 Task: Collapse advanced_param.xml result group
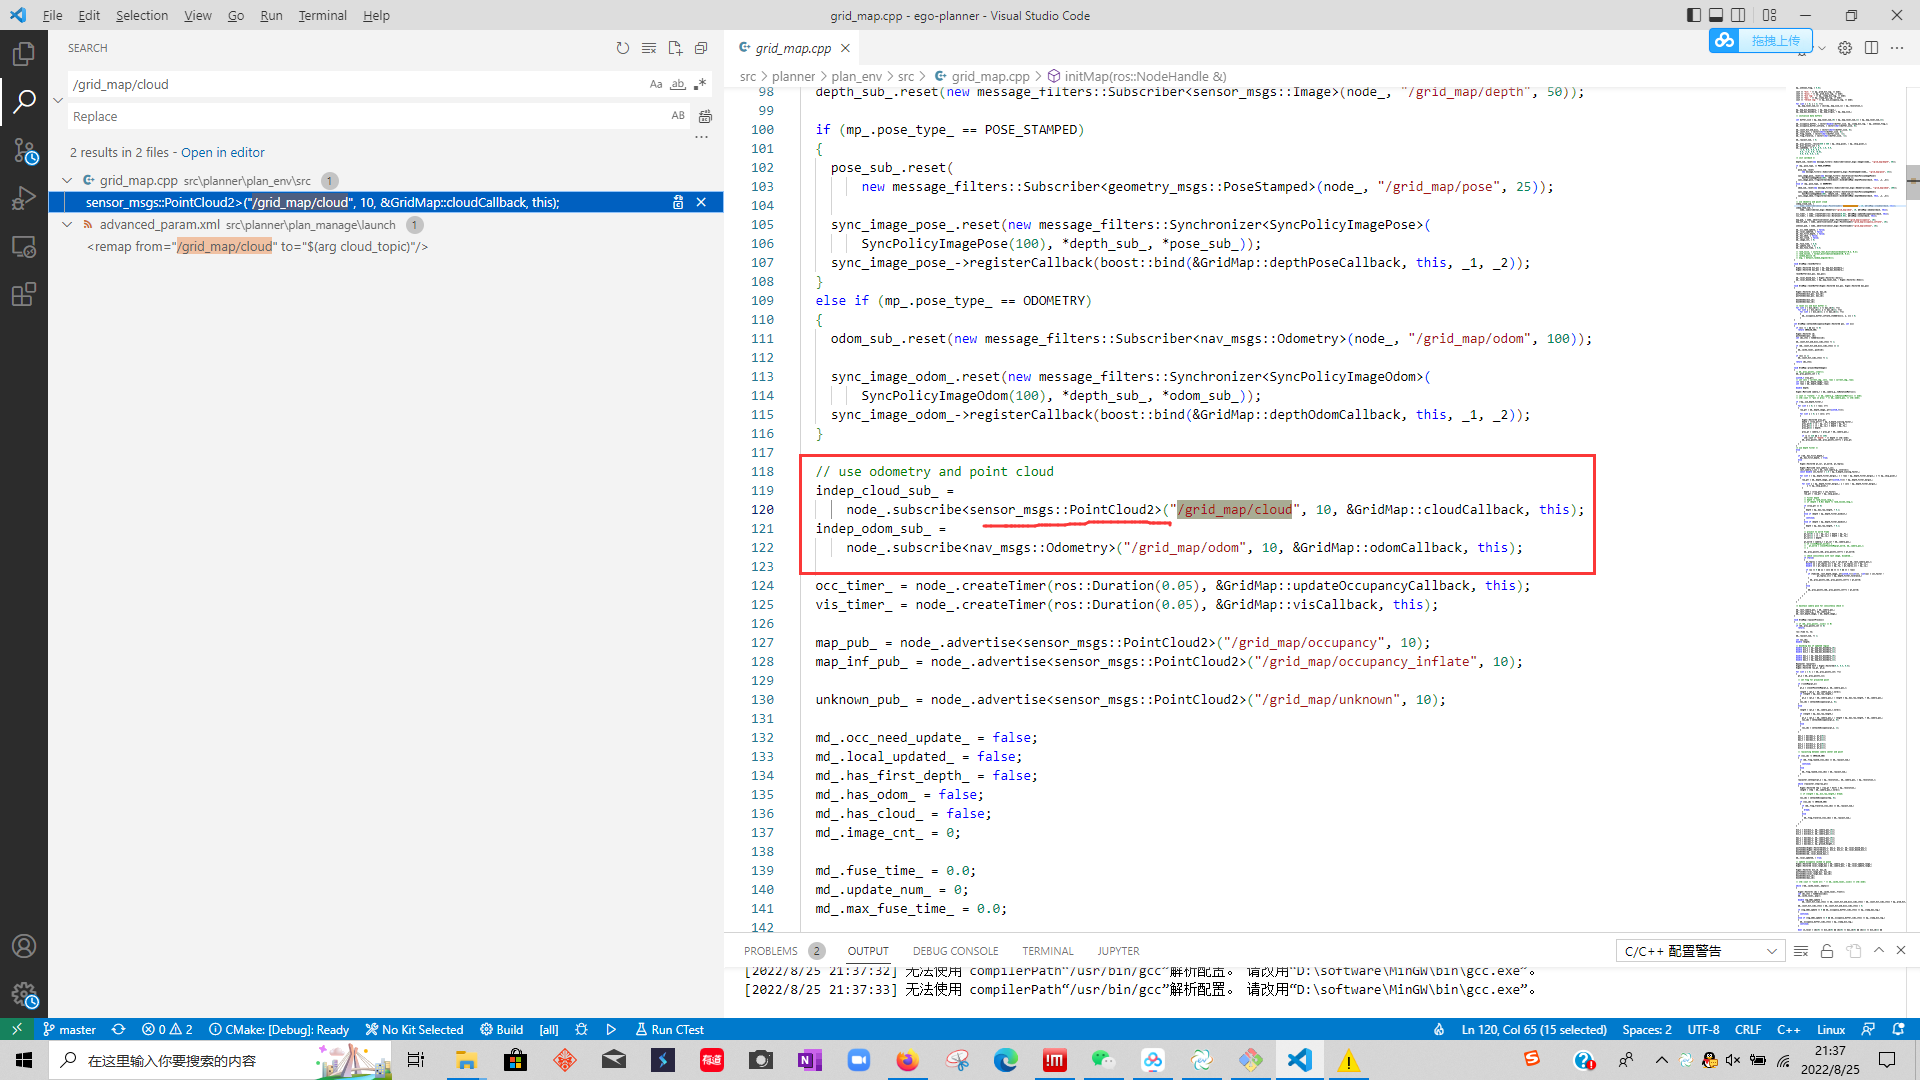pos(67,225)
